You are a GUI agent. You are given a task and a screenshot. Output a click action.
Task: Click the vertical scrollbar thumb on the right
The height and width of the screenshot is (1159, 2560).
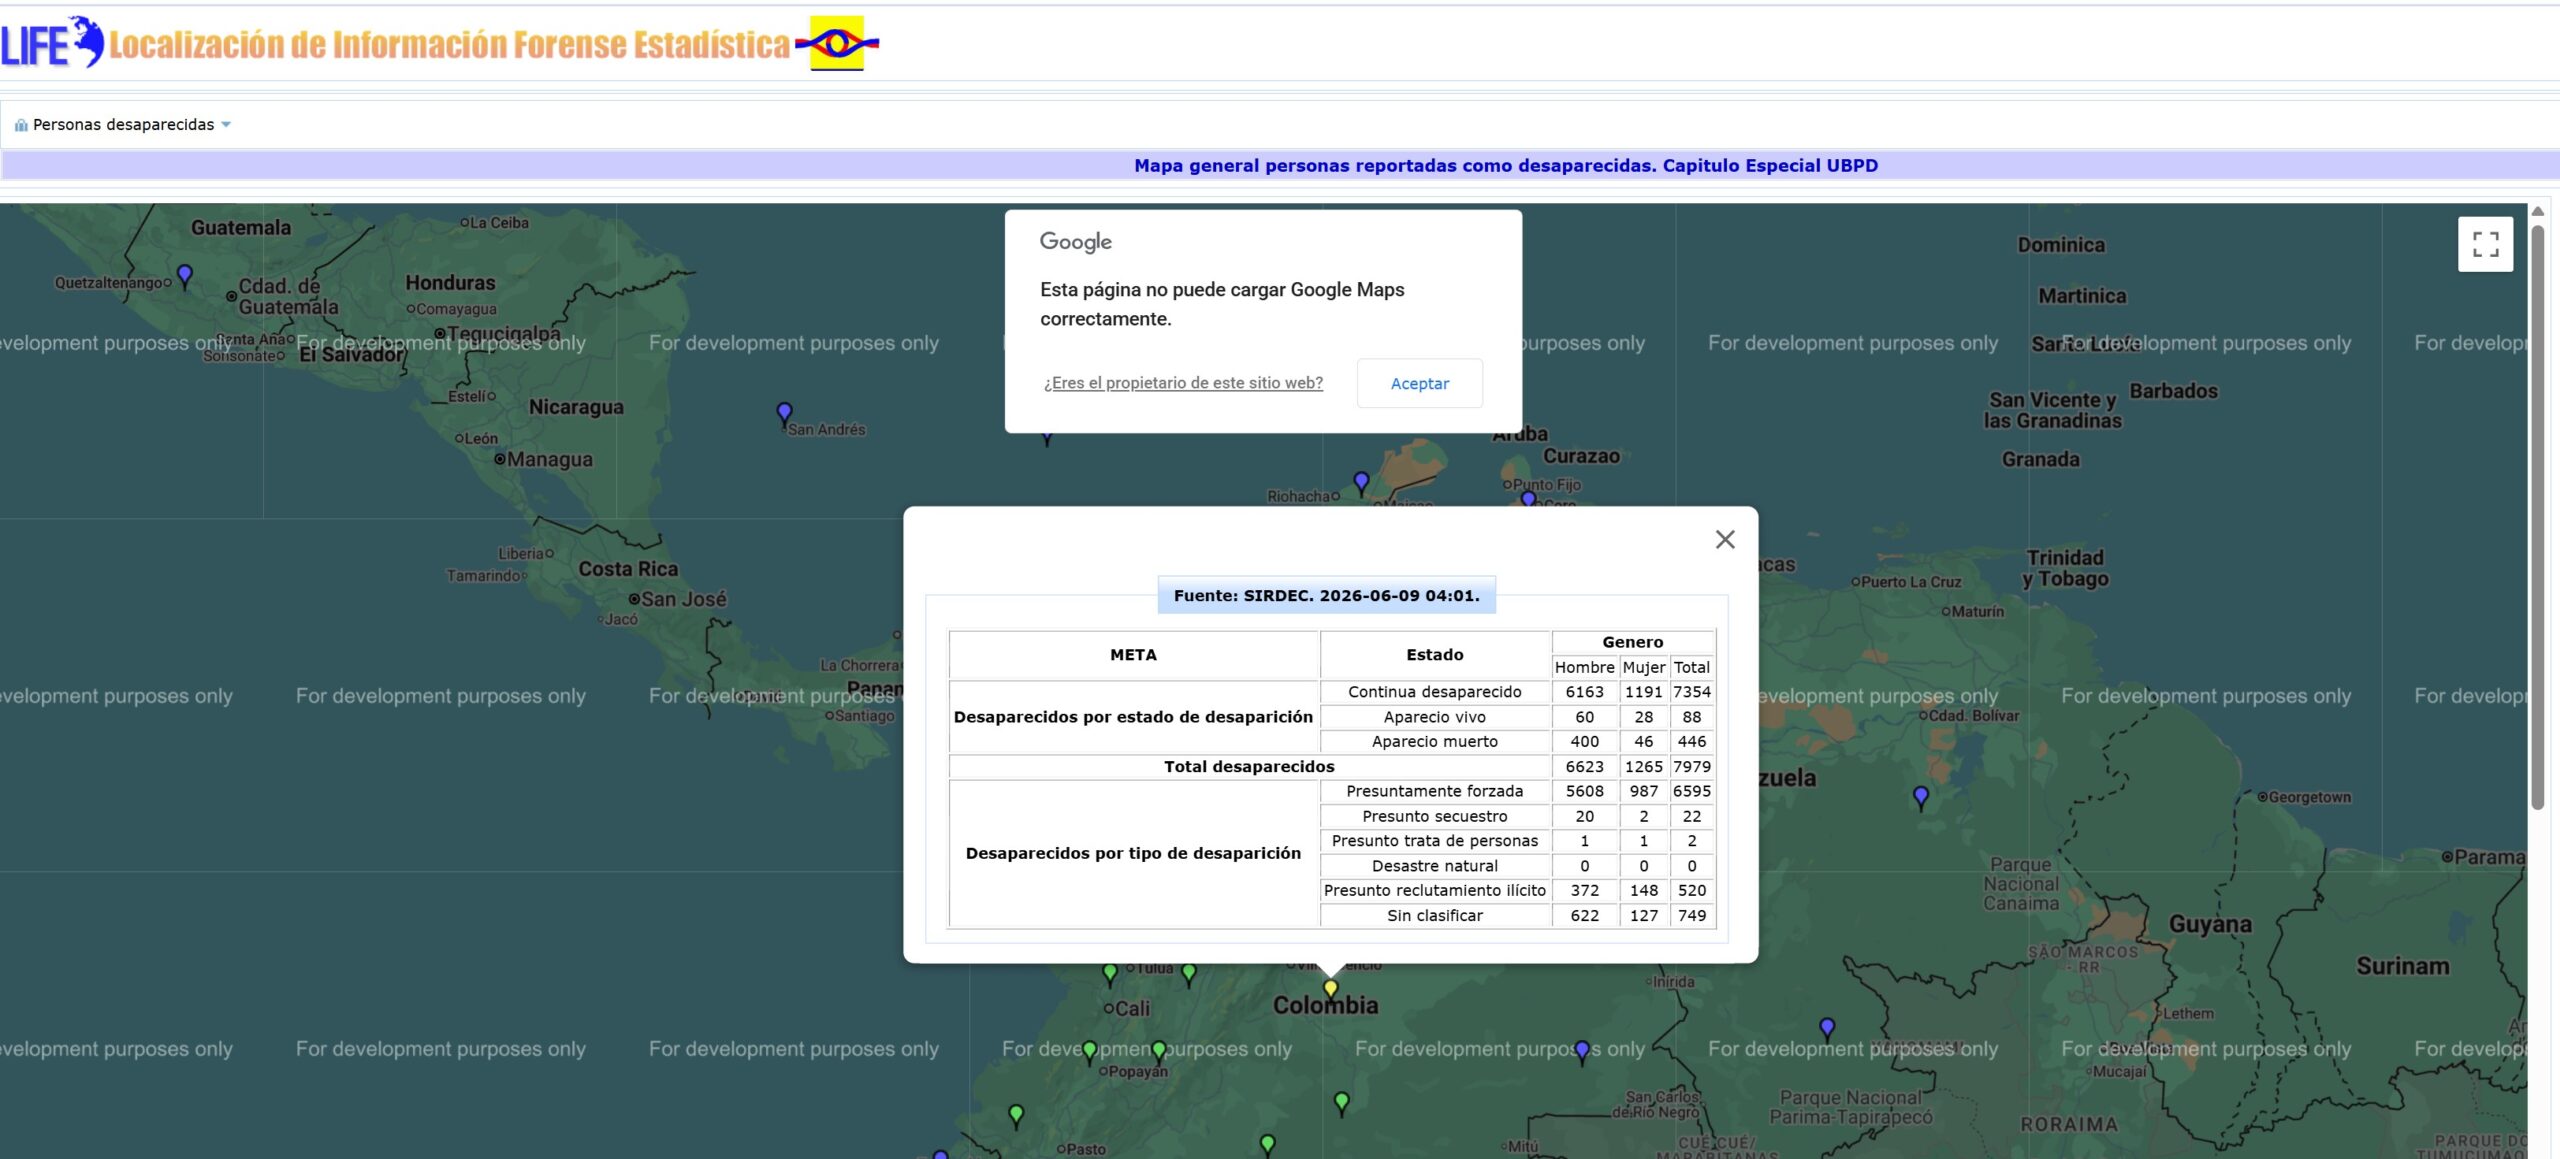click(2537, 517)
